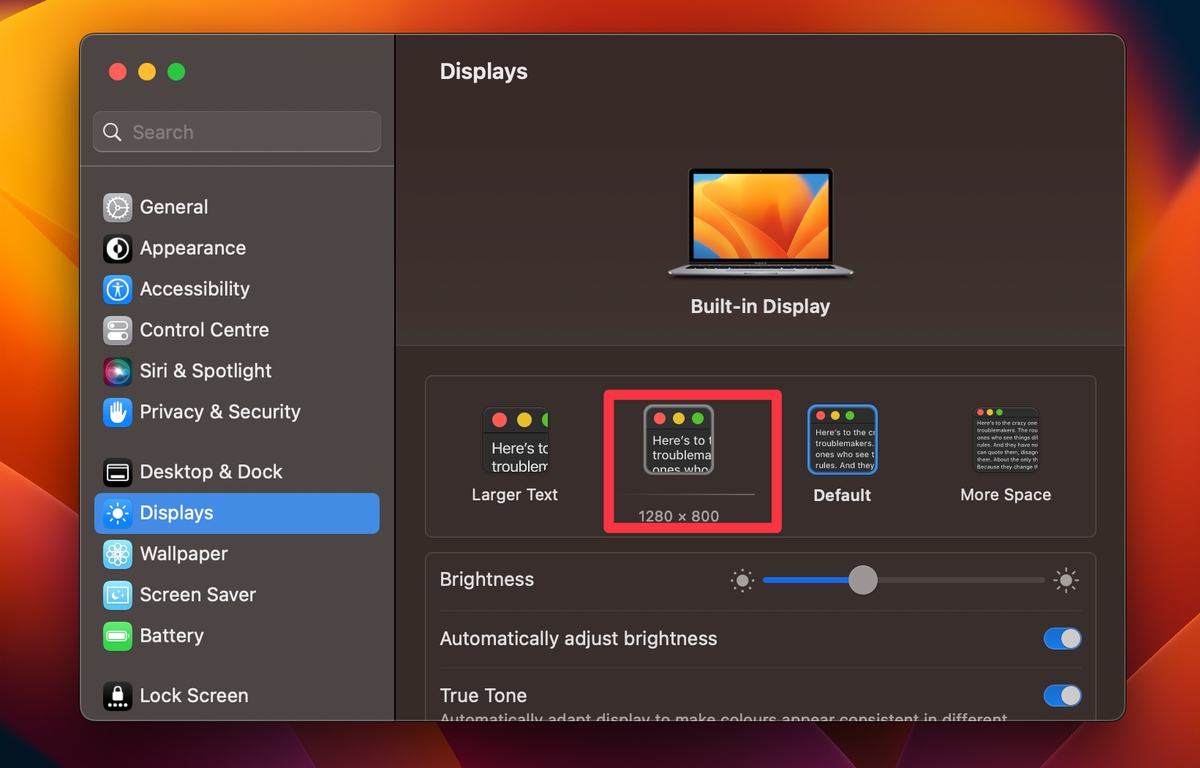Turn off True Tone
The height and width of the screenshot is (768, 1200).
[x=1062, y=696]
